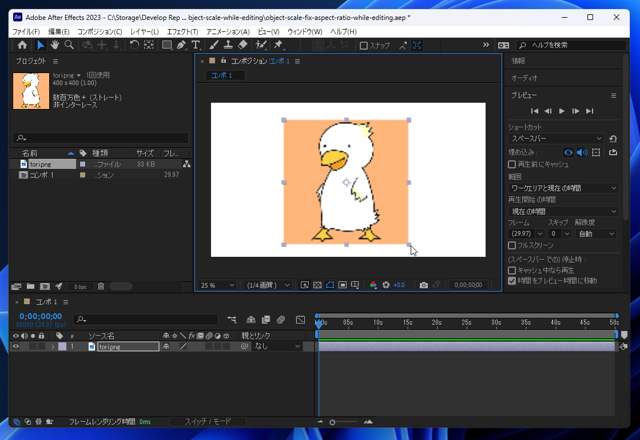Open the アニメーション(A) menu
640x440 pixels.
tap(228, 31)
